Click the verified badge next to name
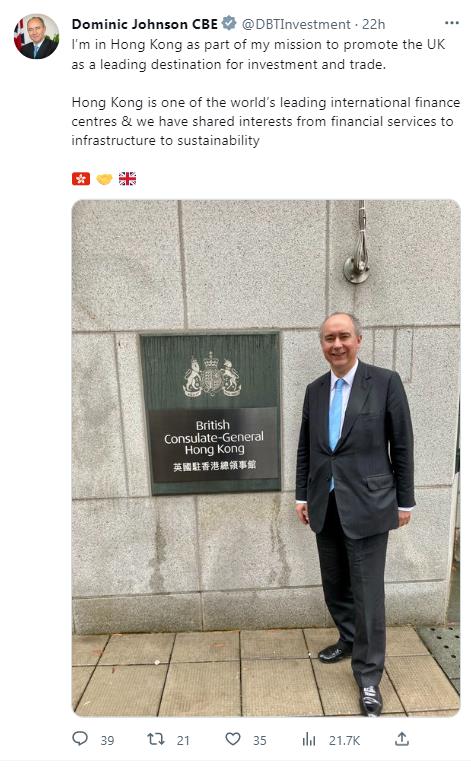Screen dimensions: 471x767 click(x=229, y=23)
